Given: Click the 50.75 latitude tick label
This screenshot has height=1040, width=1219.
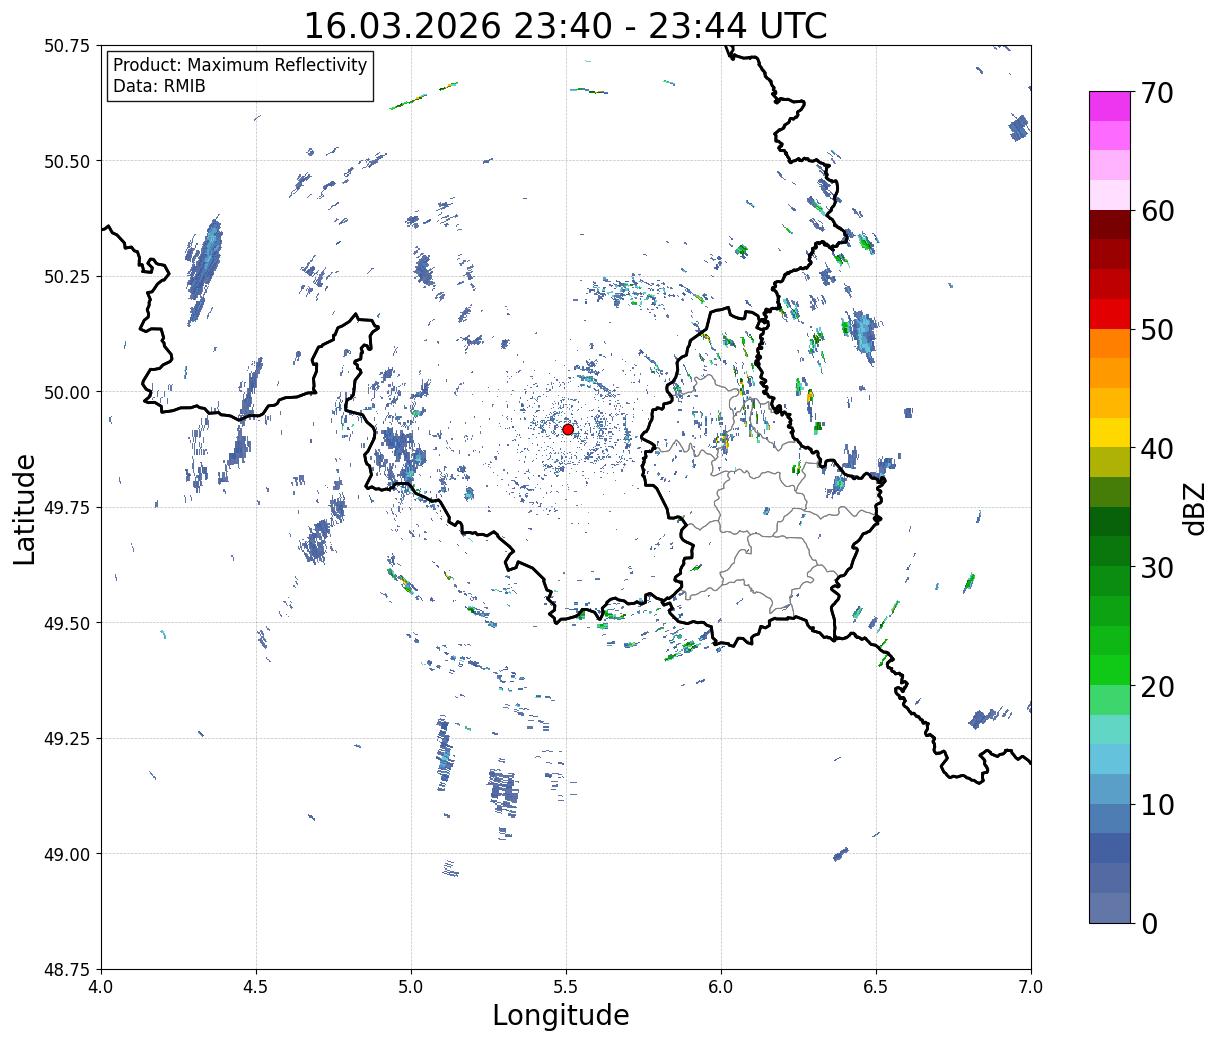Looking at the screenshot, I should pos(67,46).
